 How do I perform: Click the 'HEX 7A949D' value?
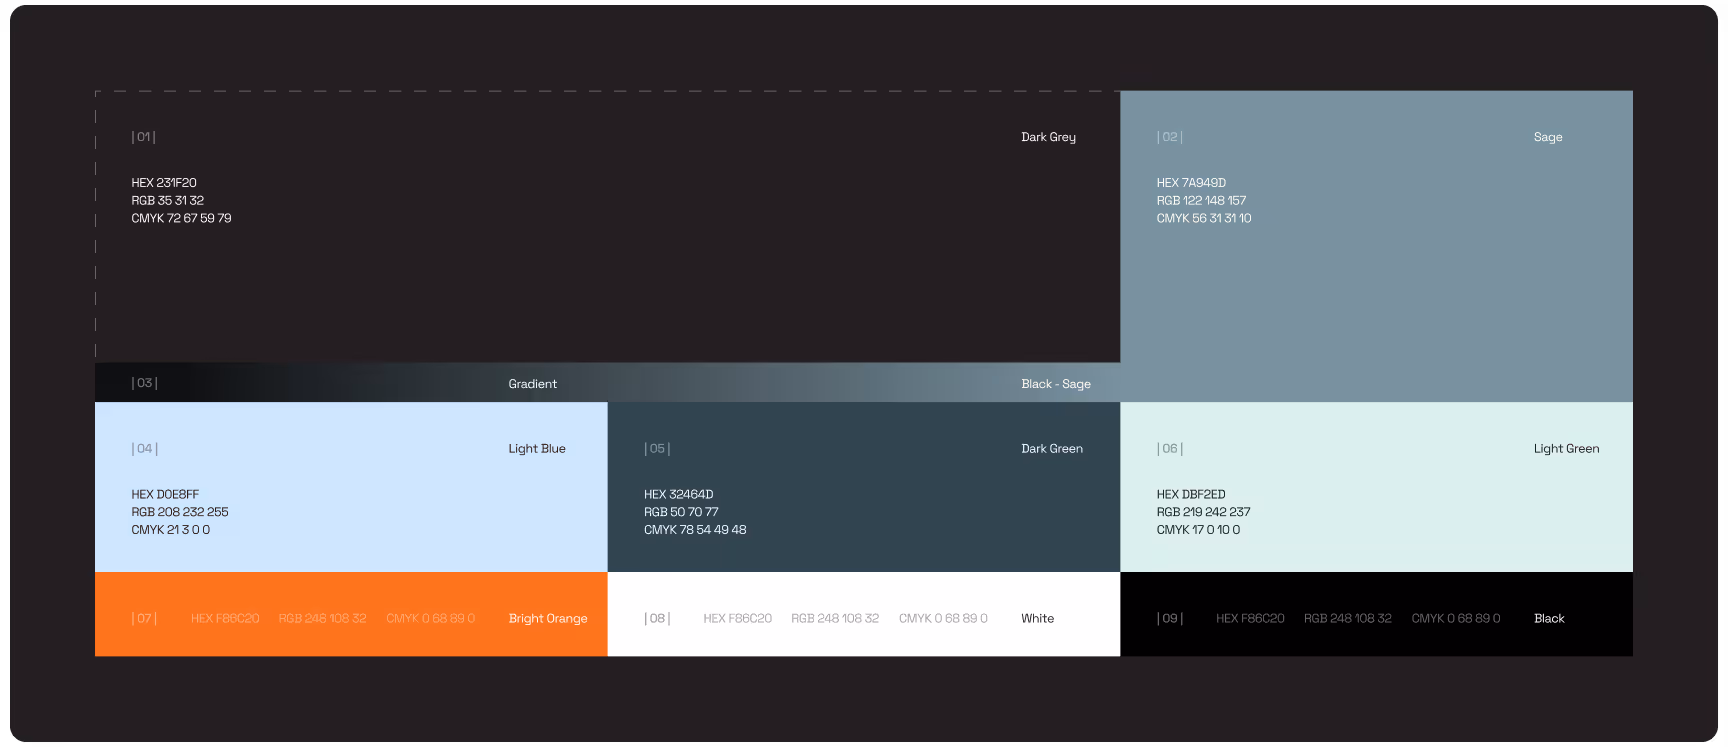pyautogui.click(x=1191, y=183)
